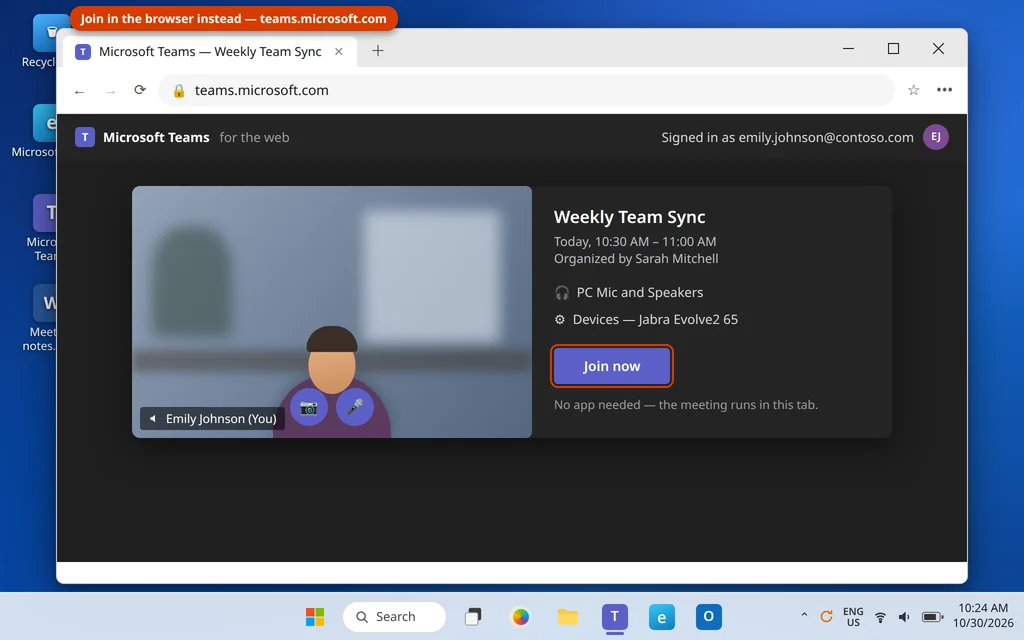The image size is (1024, 640).
Task: Open the clock showing 10:24 AM
Action: click(983, 616)
